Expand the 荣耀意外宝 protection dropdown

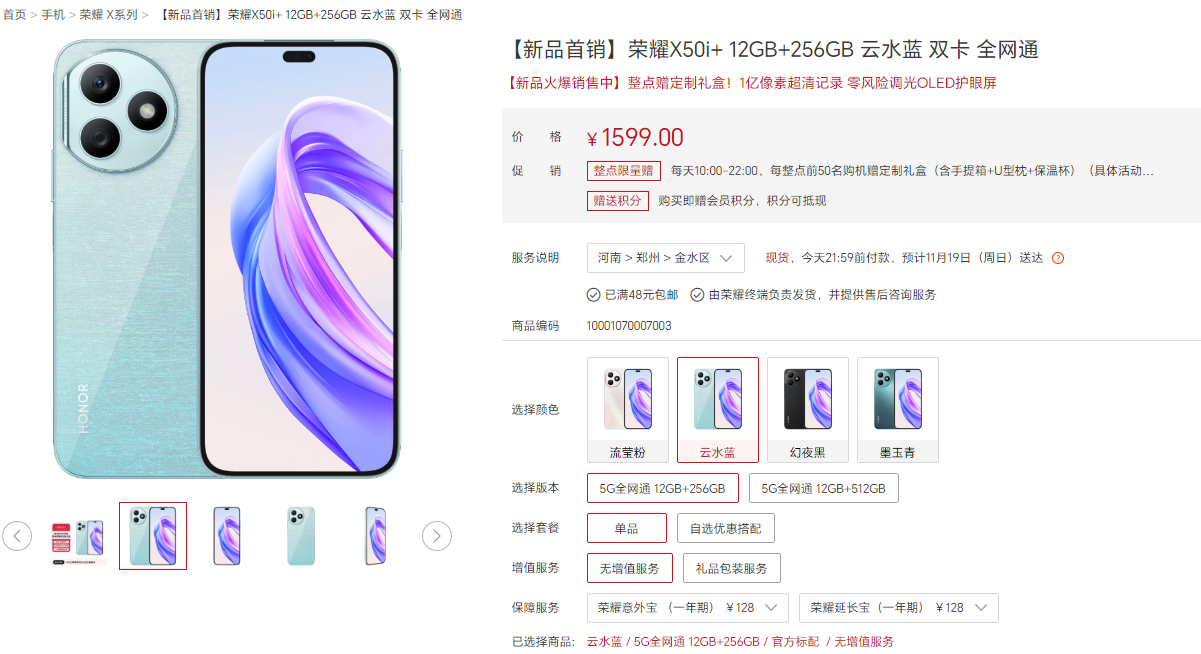(x=688, y=608)
